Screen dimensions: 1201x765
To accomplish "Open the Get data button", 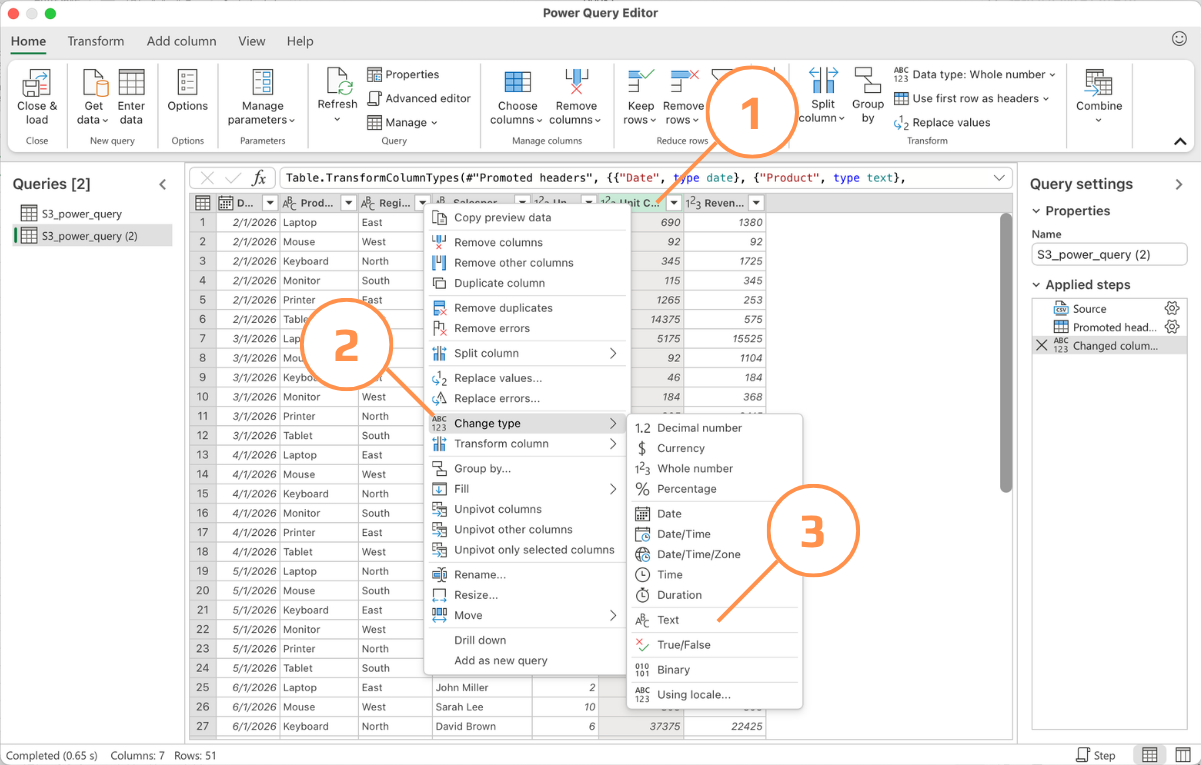I will [94, 97].
